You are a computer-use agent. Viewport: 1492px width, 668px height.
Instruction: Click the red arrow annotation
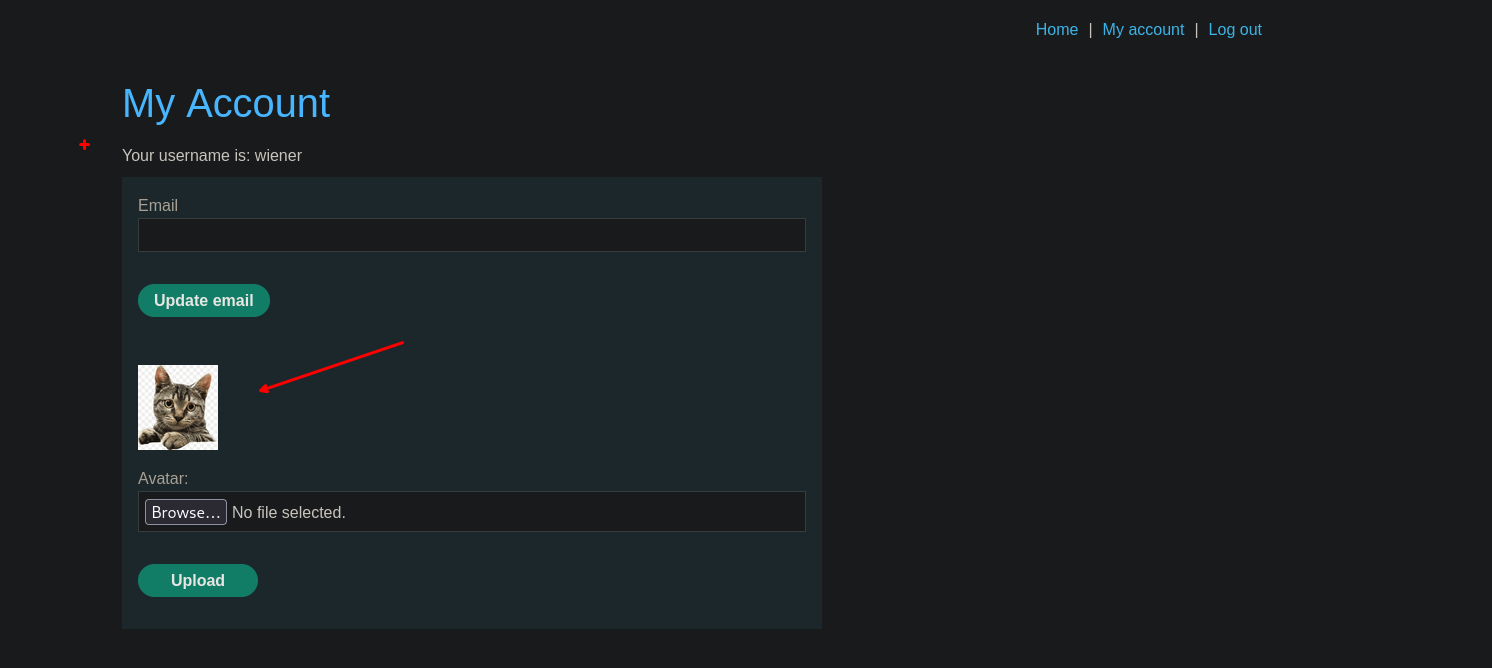332,366
